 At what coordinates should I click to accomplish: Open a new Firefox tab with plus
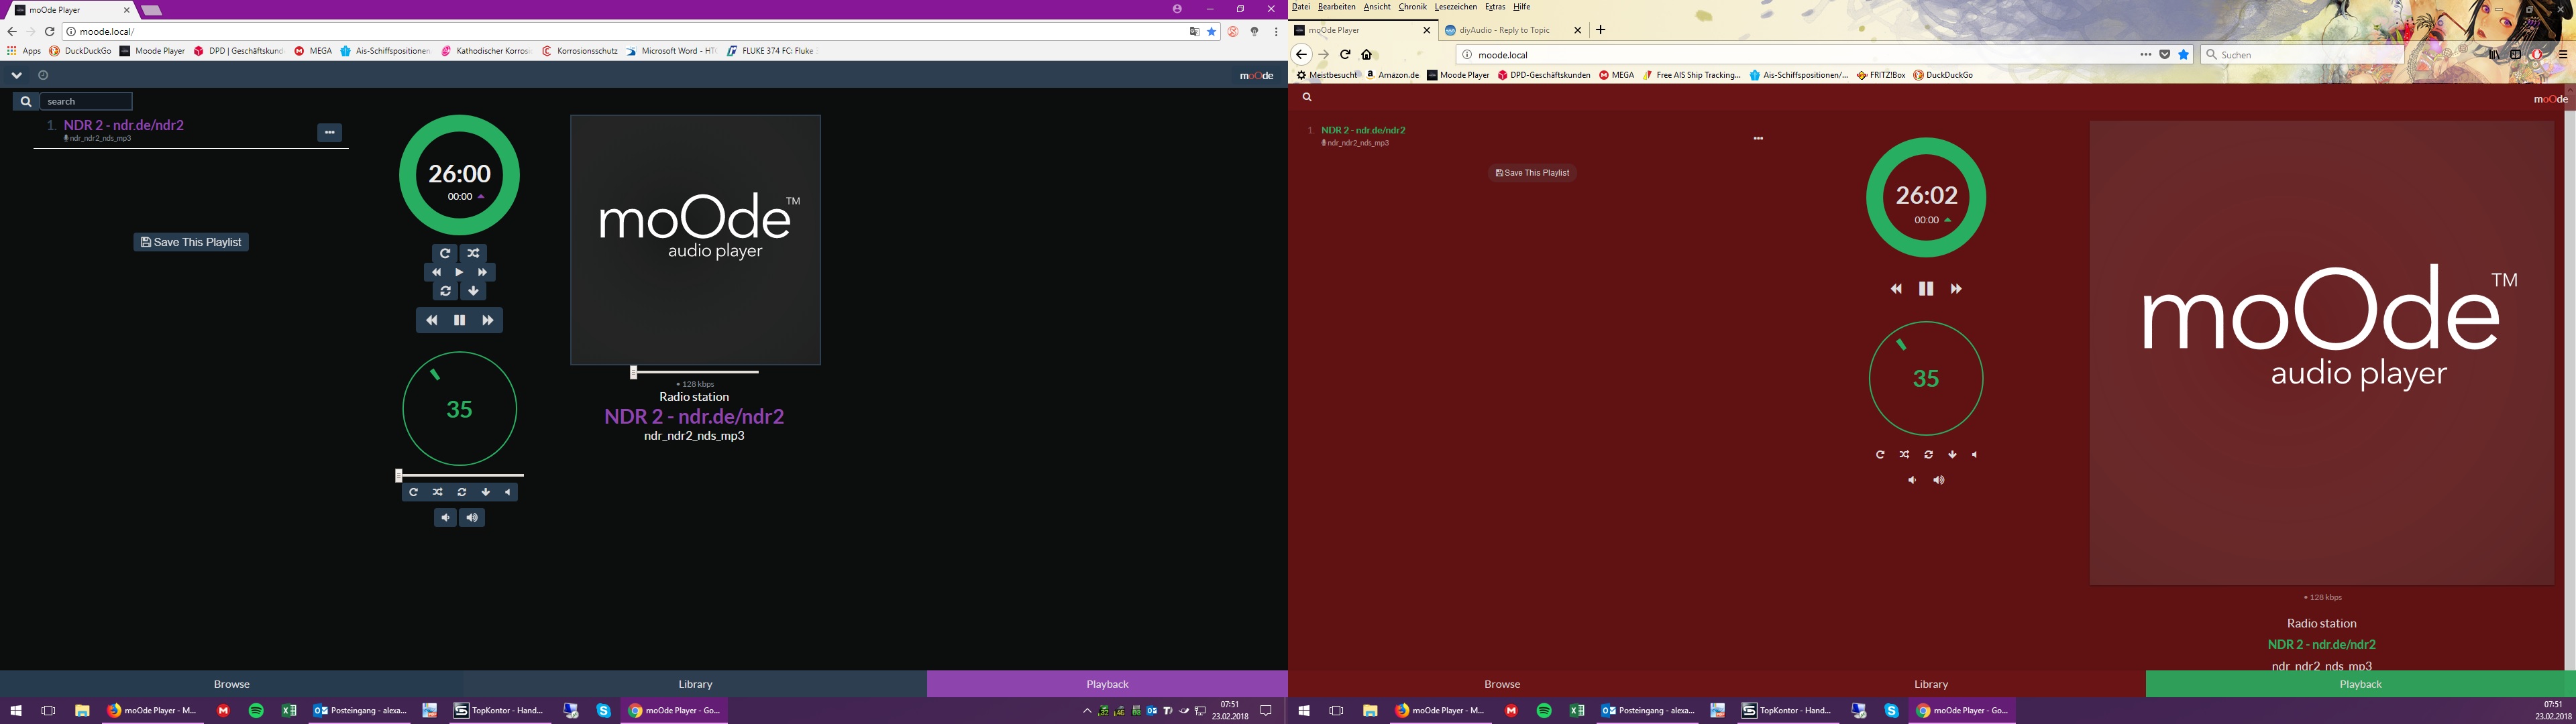(x=1600, y=30)
